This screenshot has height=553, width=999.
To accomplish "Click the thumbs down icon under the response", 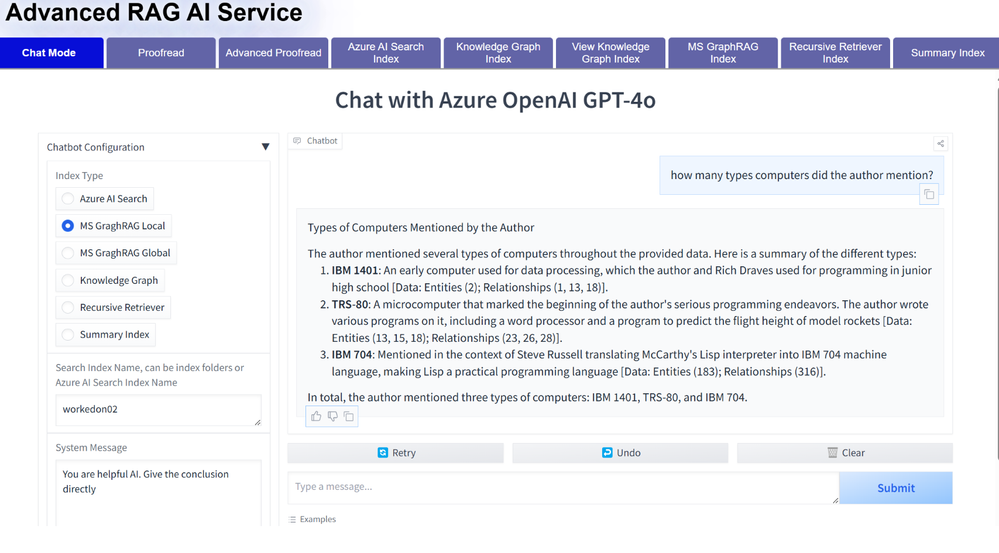I will pyautogui.click(x=333, y=416).
